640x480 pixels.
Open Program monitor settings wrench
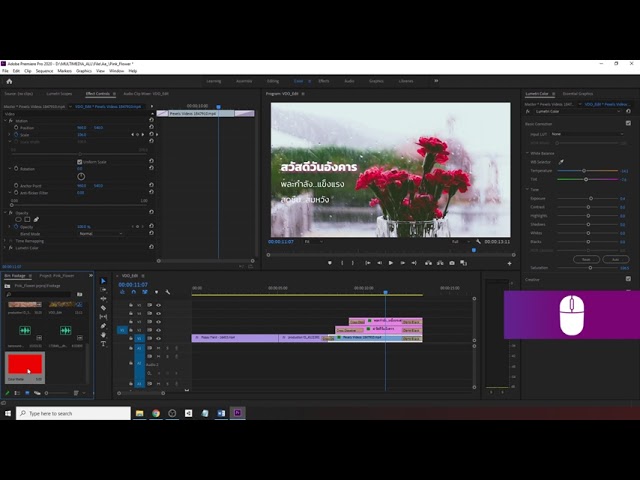coord(478,242)
